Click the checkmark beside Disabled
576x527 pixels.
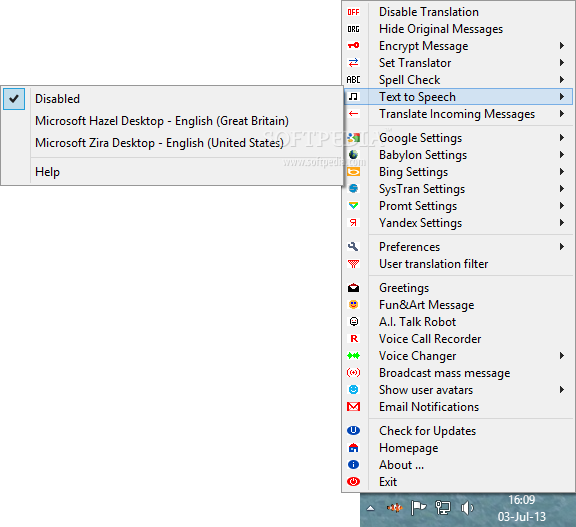14,99
